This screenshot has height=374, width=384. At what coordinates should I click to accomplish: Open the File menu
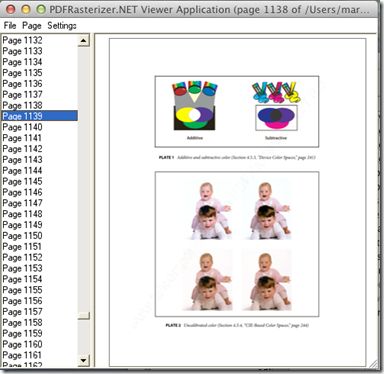[x=10, y=26]
